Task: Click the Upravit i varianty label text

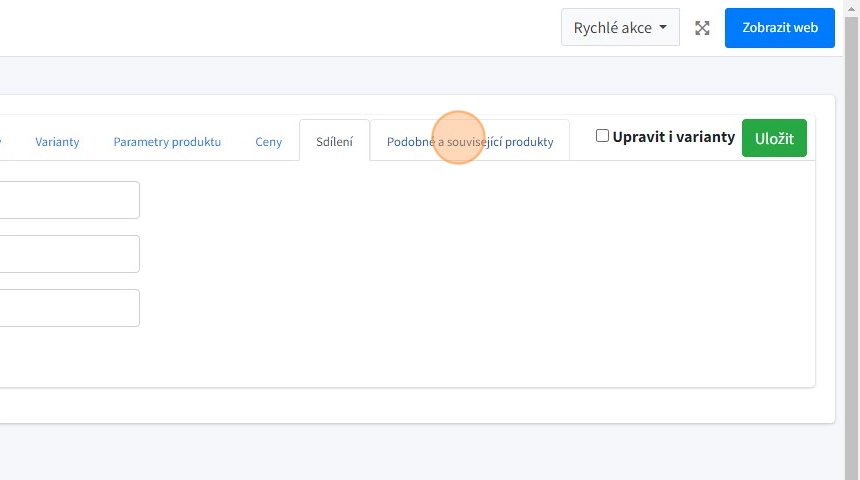Action: click(673, 137)
